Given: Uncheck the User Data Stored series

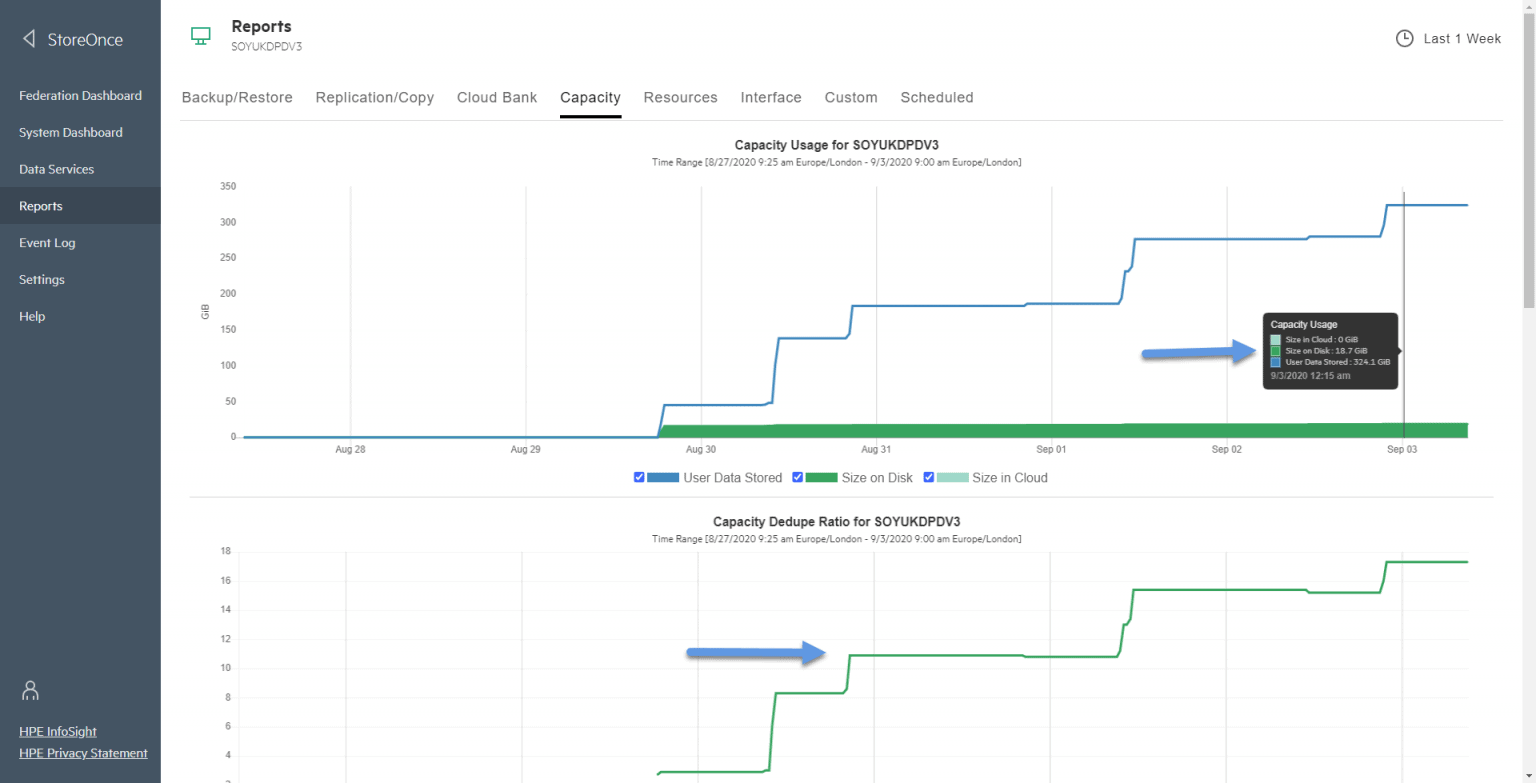Looking at the screenshot, I should pyautogui.click(x=639, y=477).
